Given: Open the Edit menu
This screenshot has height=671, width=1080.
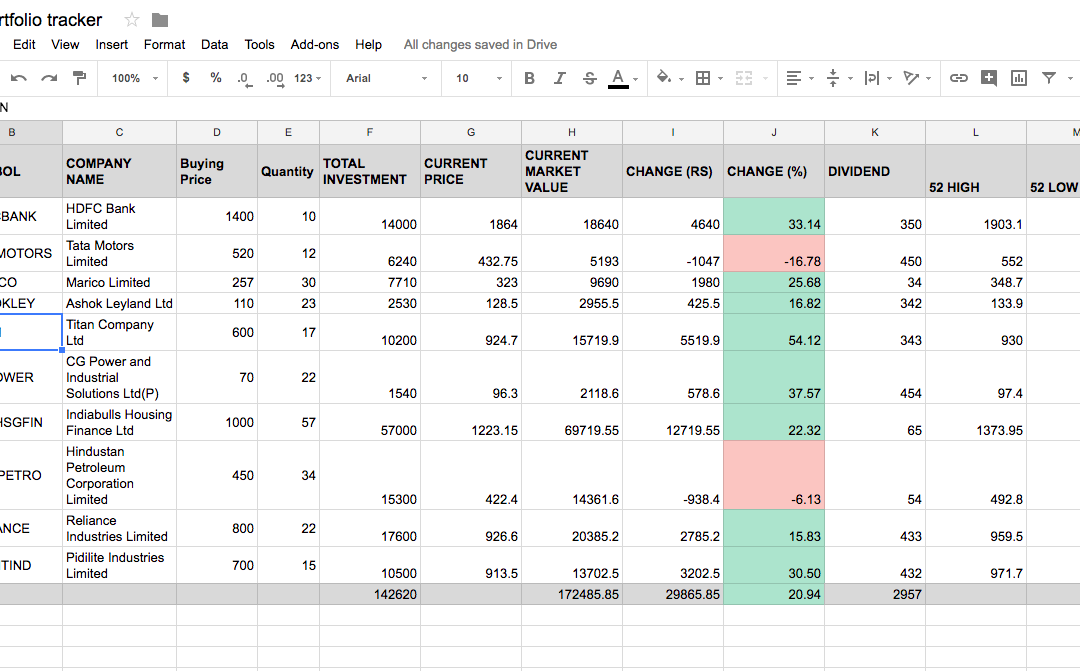Looking at the screenshot, I should [24, 45].
